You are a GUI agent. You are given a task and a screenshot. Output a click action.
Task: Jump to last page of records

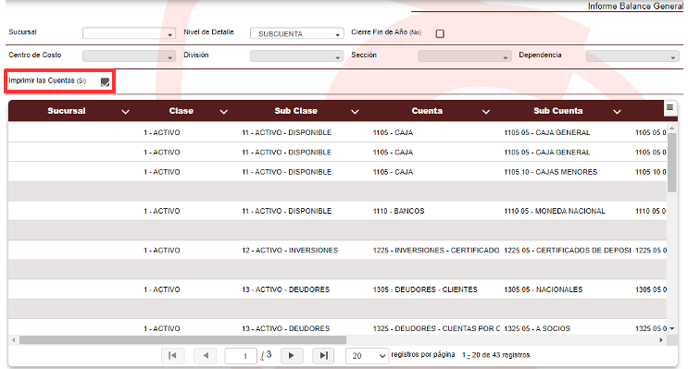pyautogui.click(x=323, y=355)
